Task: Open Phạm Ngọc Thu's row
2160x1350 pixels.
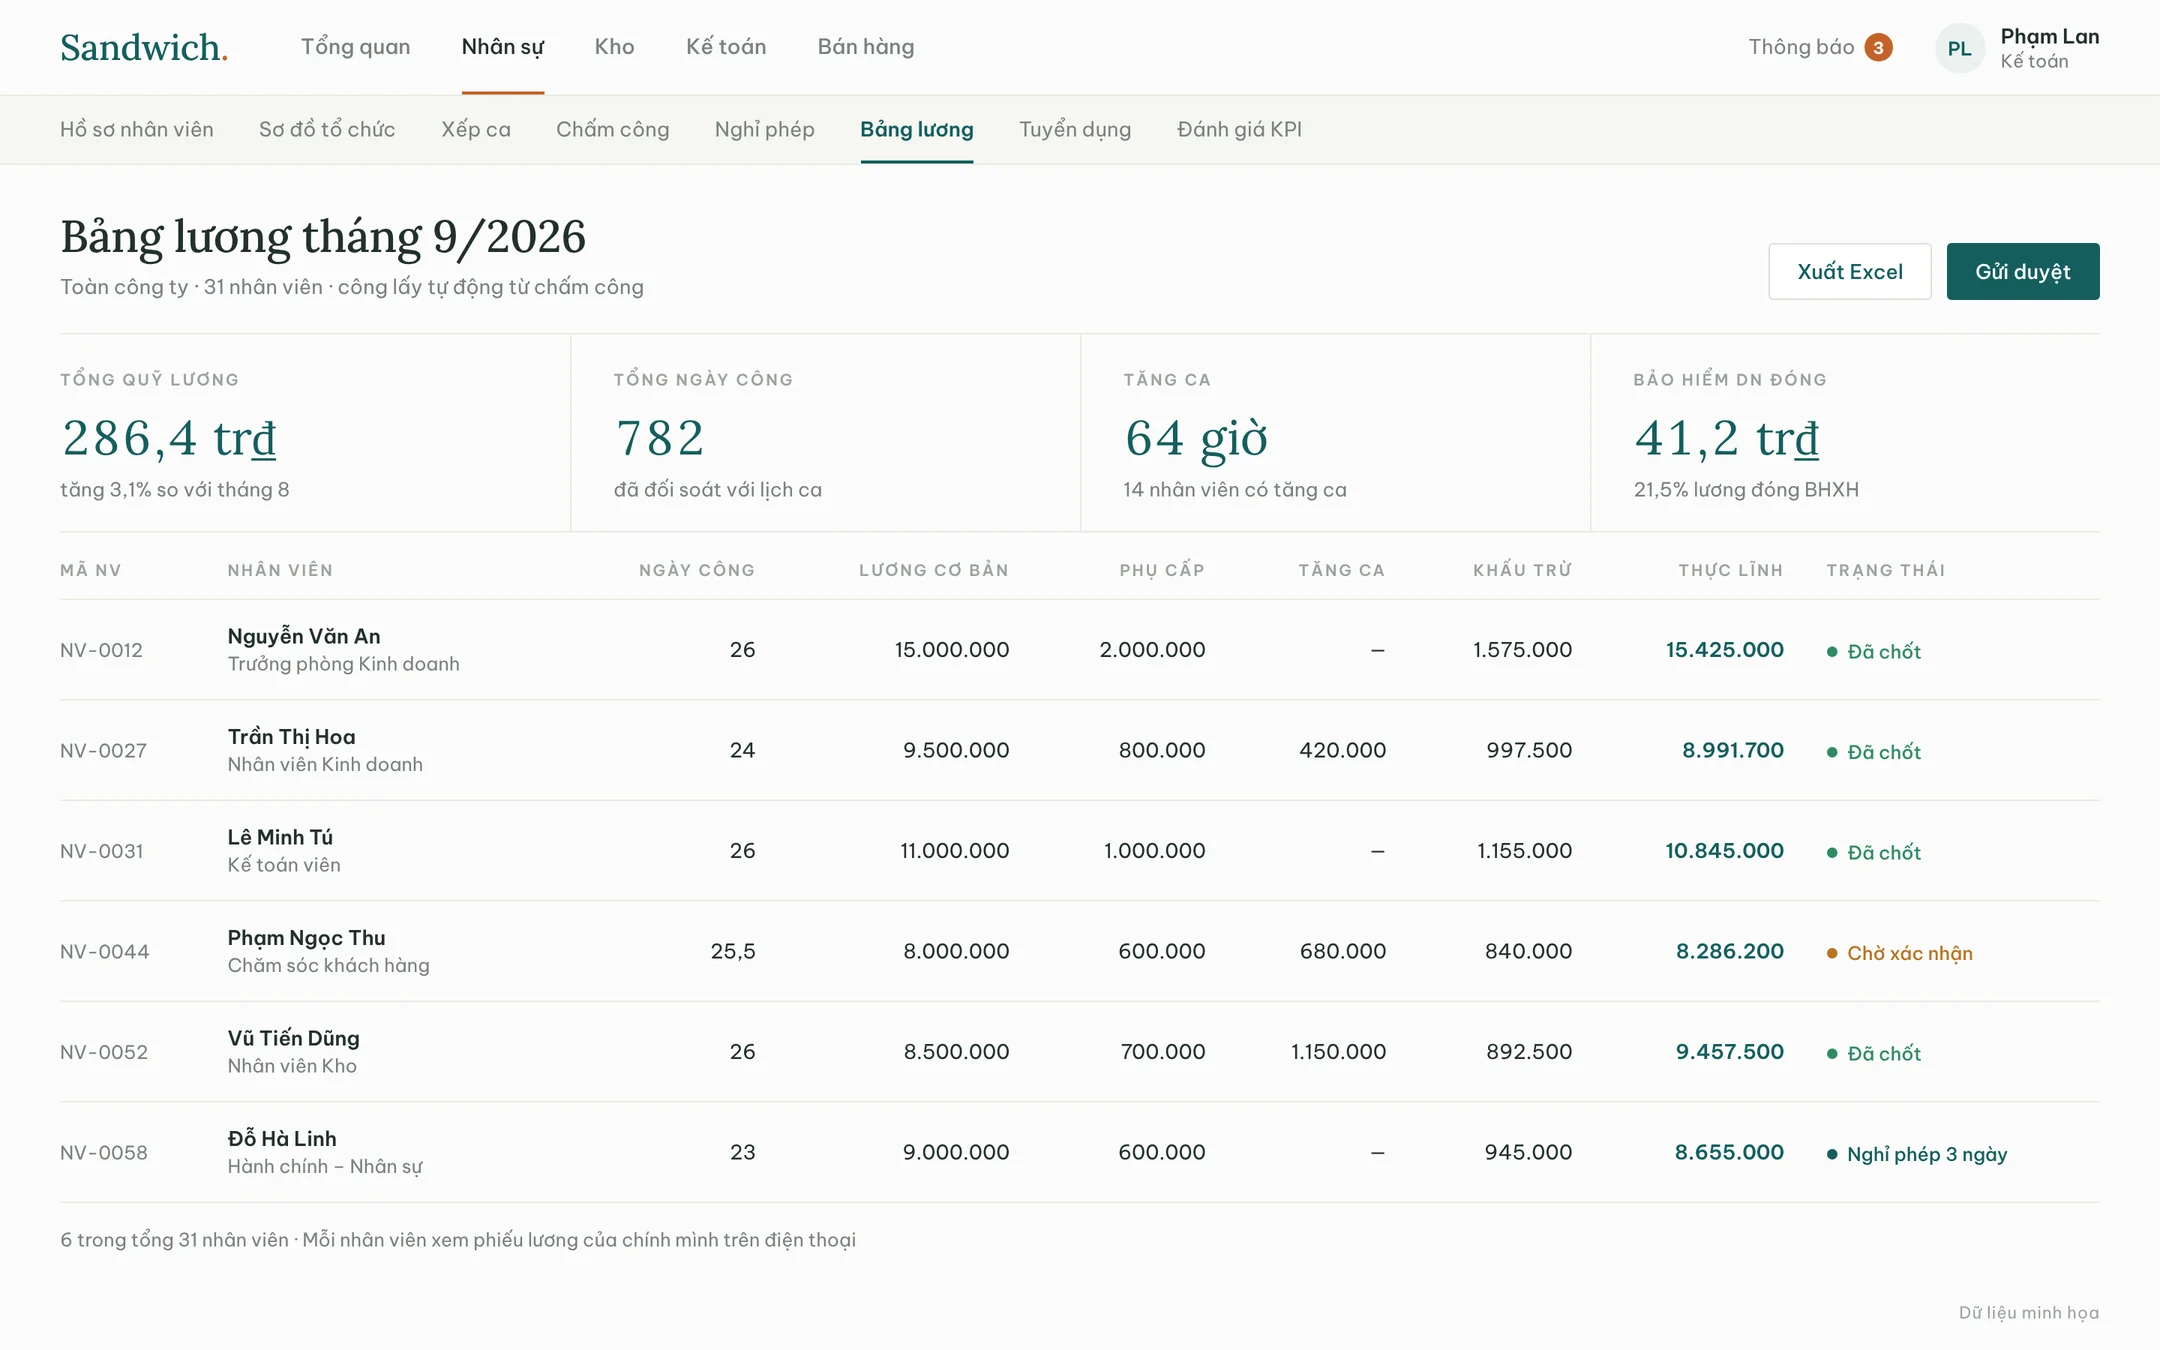Action: pos(1080,951)
